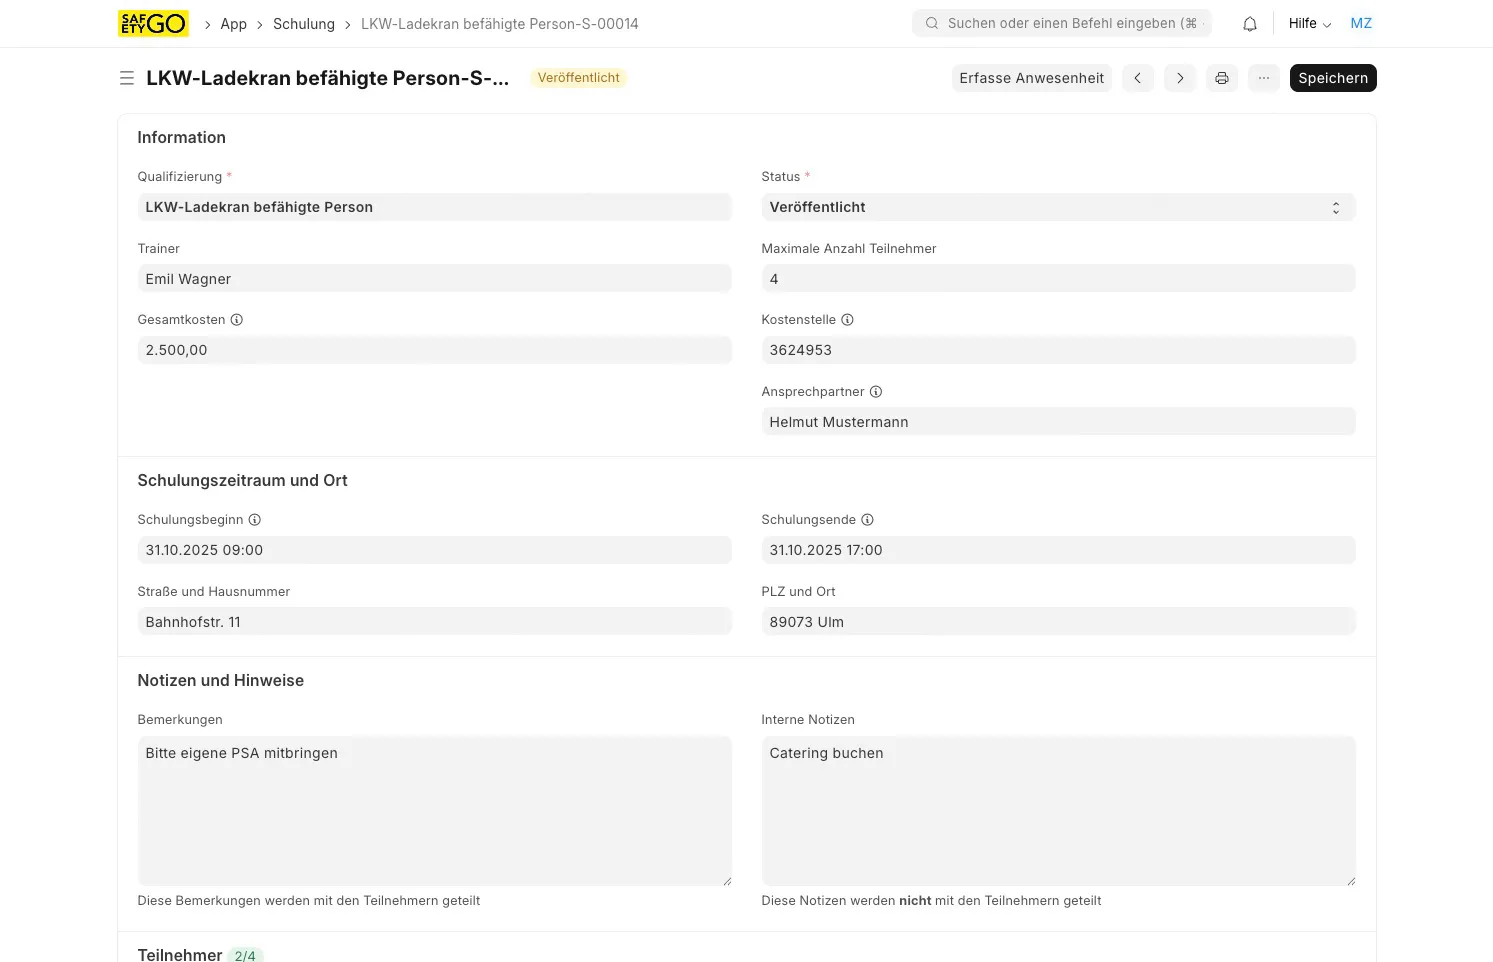
Task: Open the sidebar via hamburger icon
Action: point(126,77)
